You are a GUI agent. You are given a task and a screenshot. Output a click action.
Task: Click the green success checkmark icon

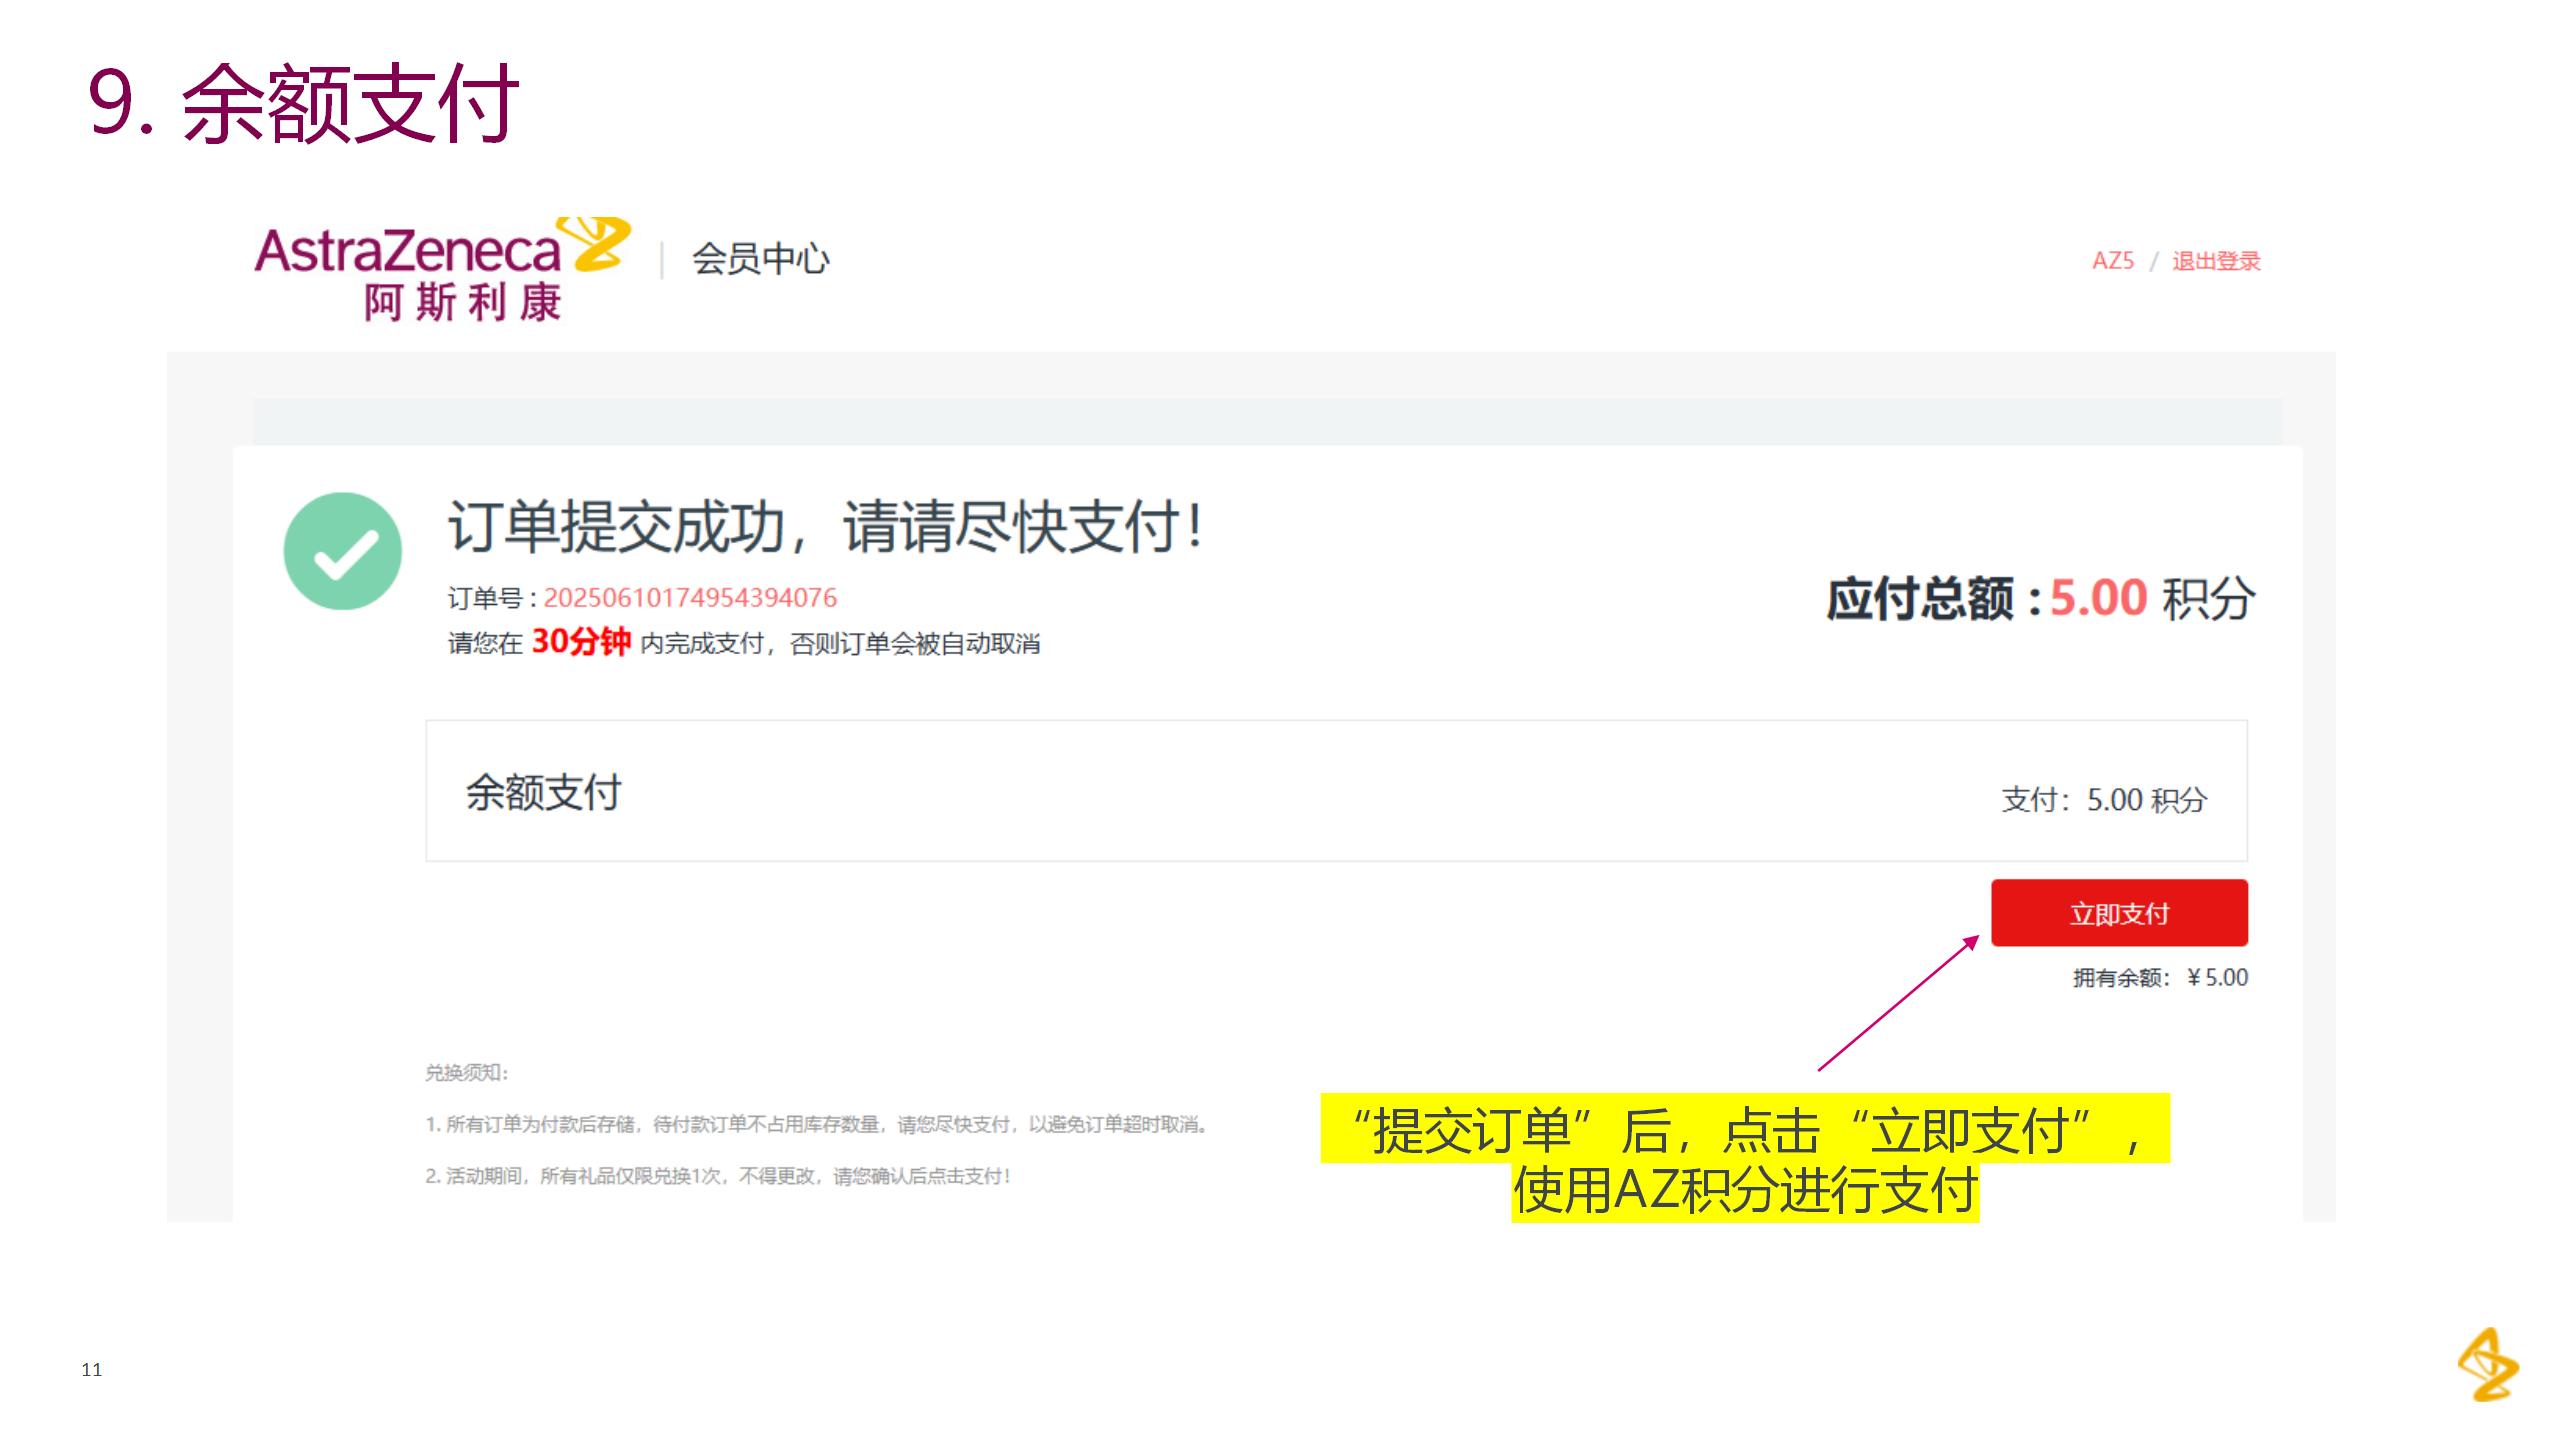point(343,551)
